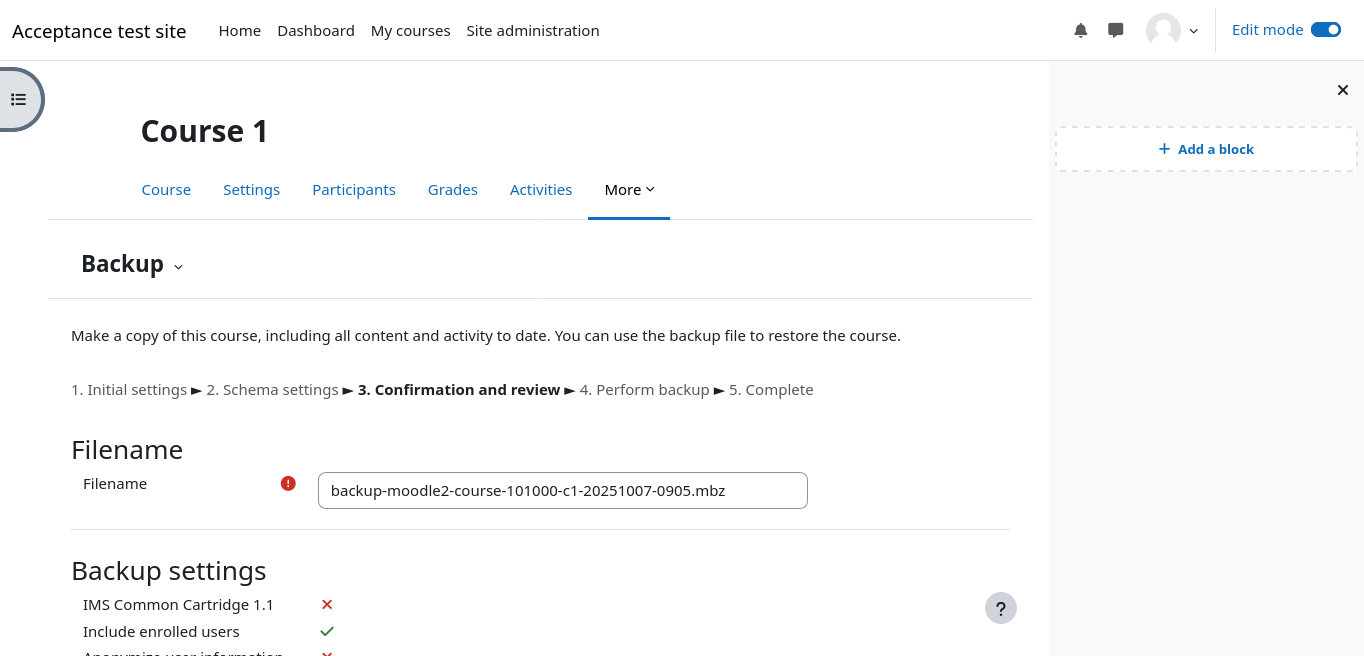Open Site administration menu item
The height and width of the screenshot is (656, 1364).
(x=532, y=31)
